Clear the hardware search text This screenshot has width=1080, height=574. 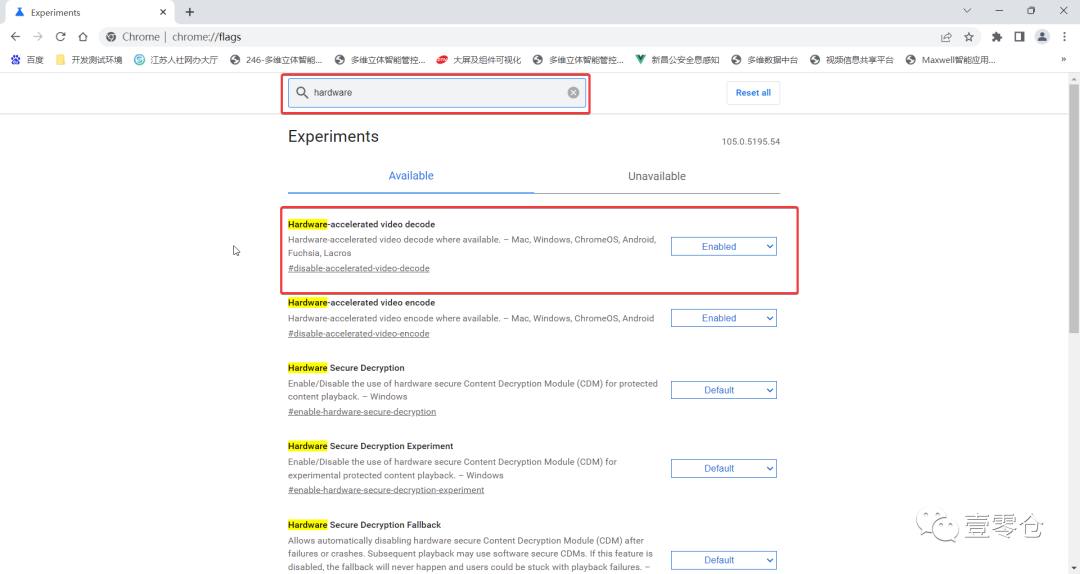573,93
